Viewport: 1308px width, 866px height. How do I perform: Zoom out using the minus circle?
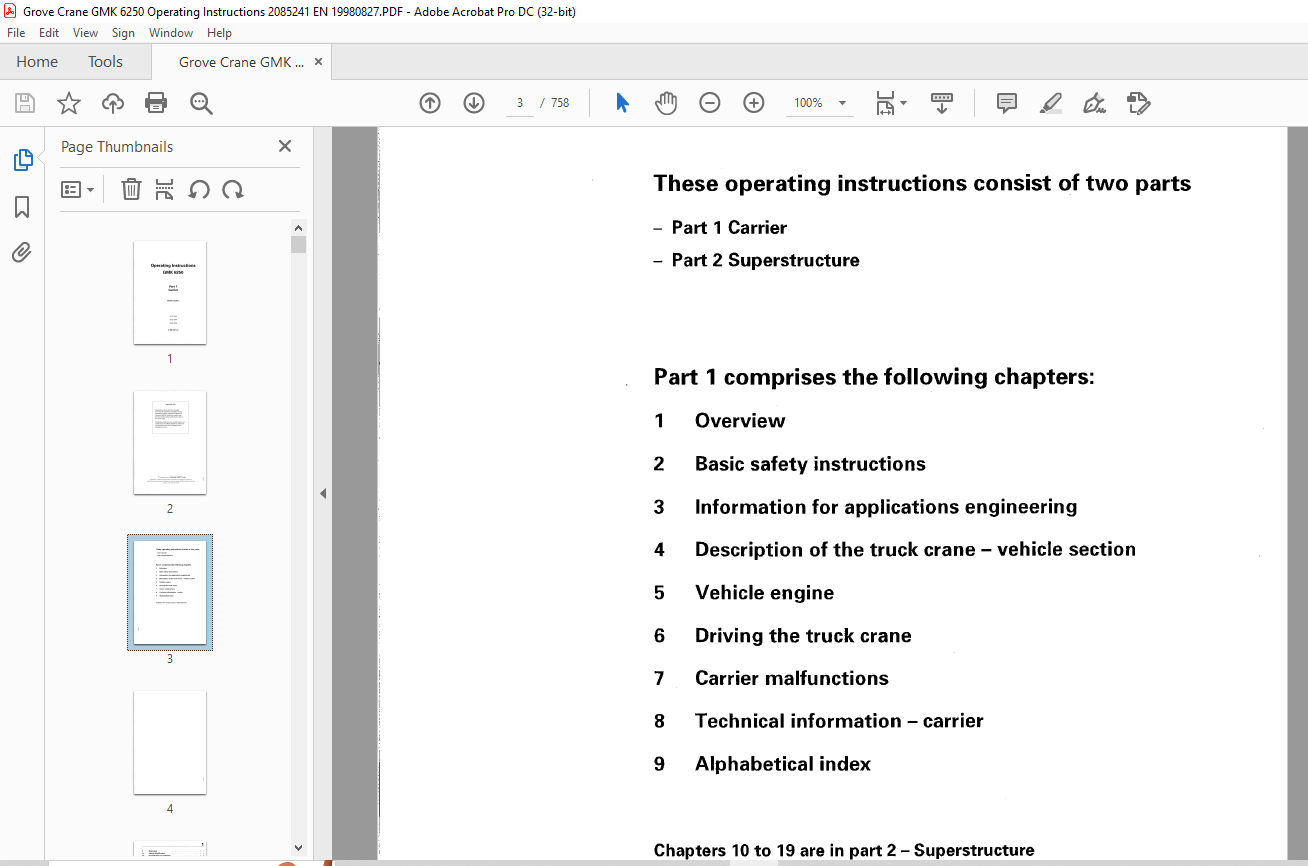710,103
